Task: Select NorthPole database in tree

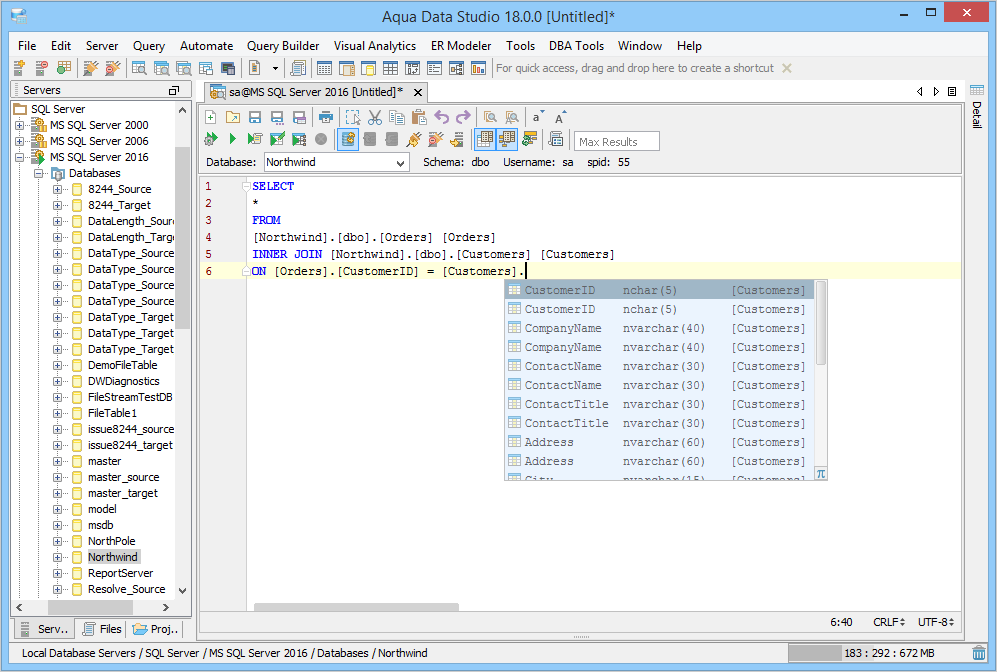Action: pos(112,541)
